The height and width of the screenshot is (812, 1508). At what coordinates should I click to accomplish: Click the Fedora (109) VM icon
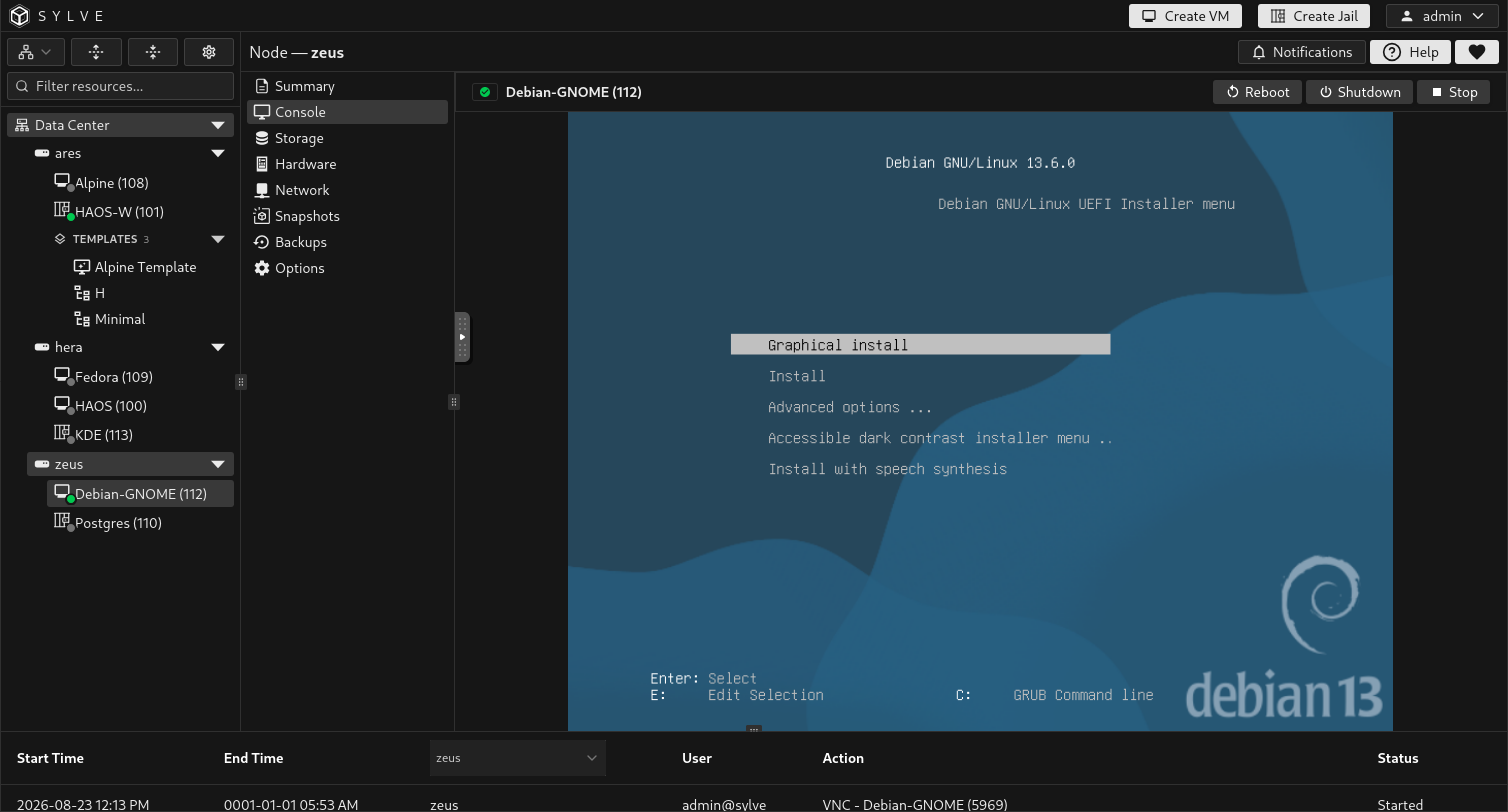[63, 376]
